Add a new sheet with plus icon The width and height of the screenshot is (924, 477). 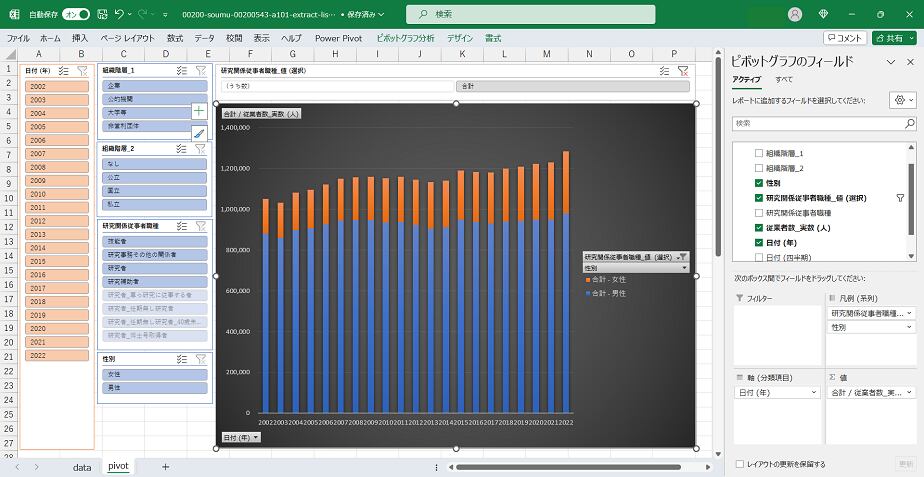(x=166, y=467)
